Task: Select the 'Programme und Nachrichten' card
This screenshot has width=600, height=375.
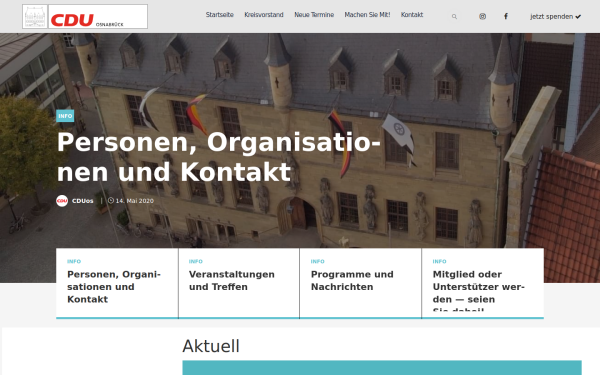Action: click(360, 283)
